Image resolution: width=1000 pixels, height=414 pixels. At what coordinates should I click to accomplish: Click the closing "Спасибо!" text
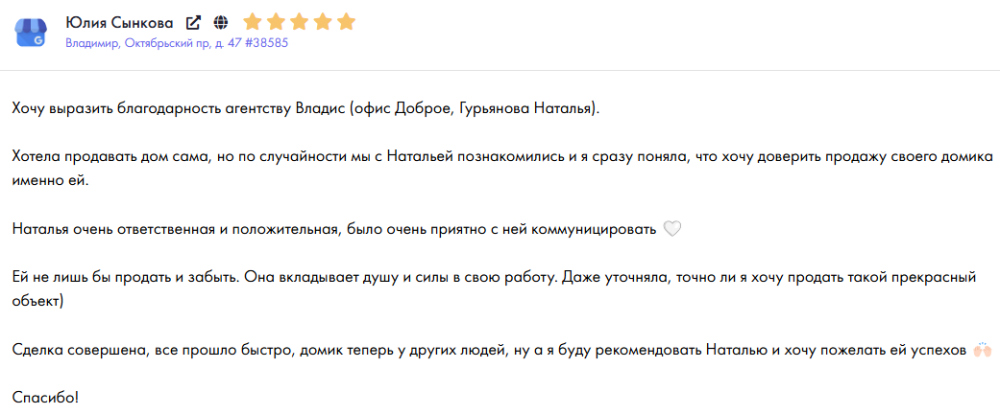coord(45,397)
